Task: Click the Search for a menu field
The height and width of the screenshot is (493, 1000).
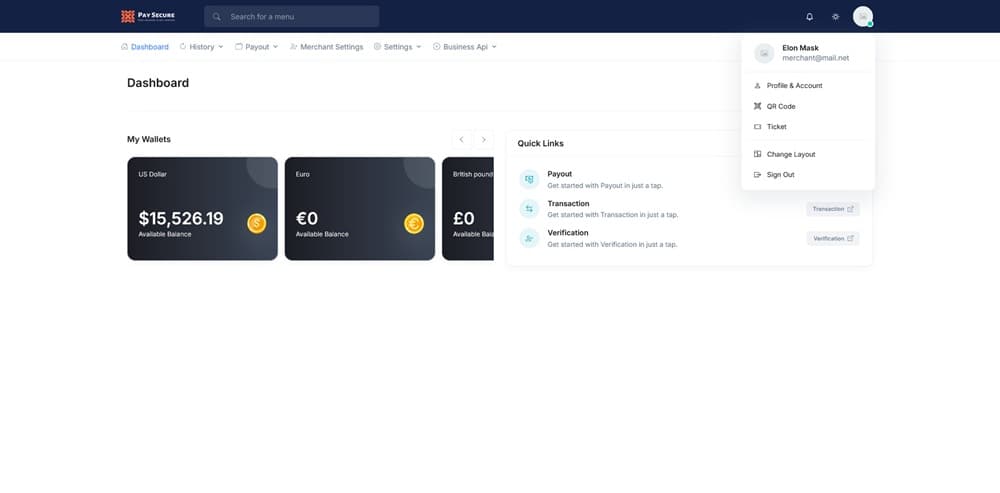Action: pos(292,17)
